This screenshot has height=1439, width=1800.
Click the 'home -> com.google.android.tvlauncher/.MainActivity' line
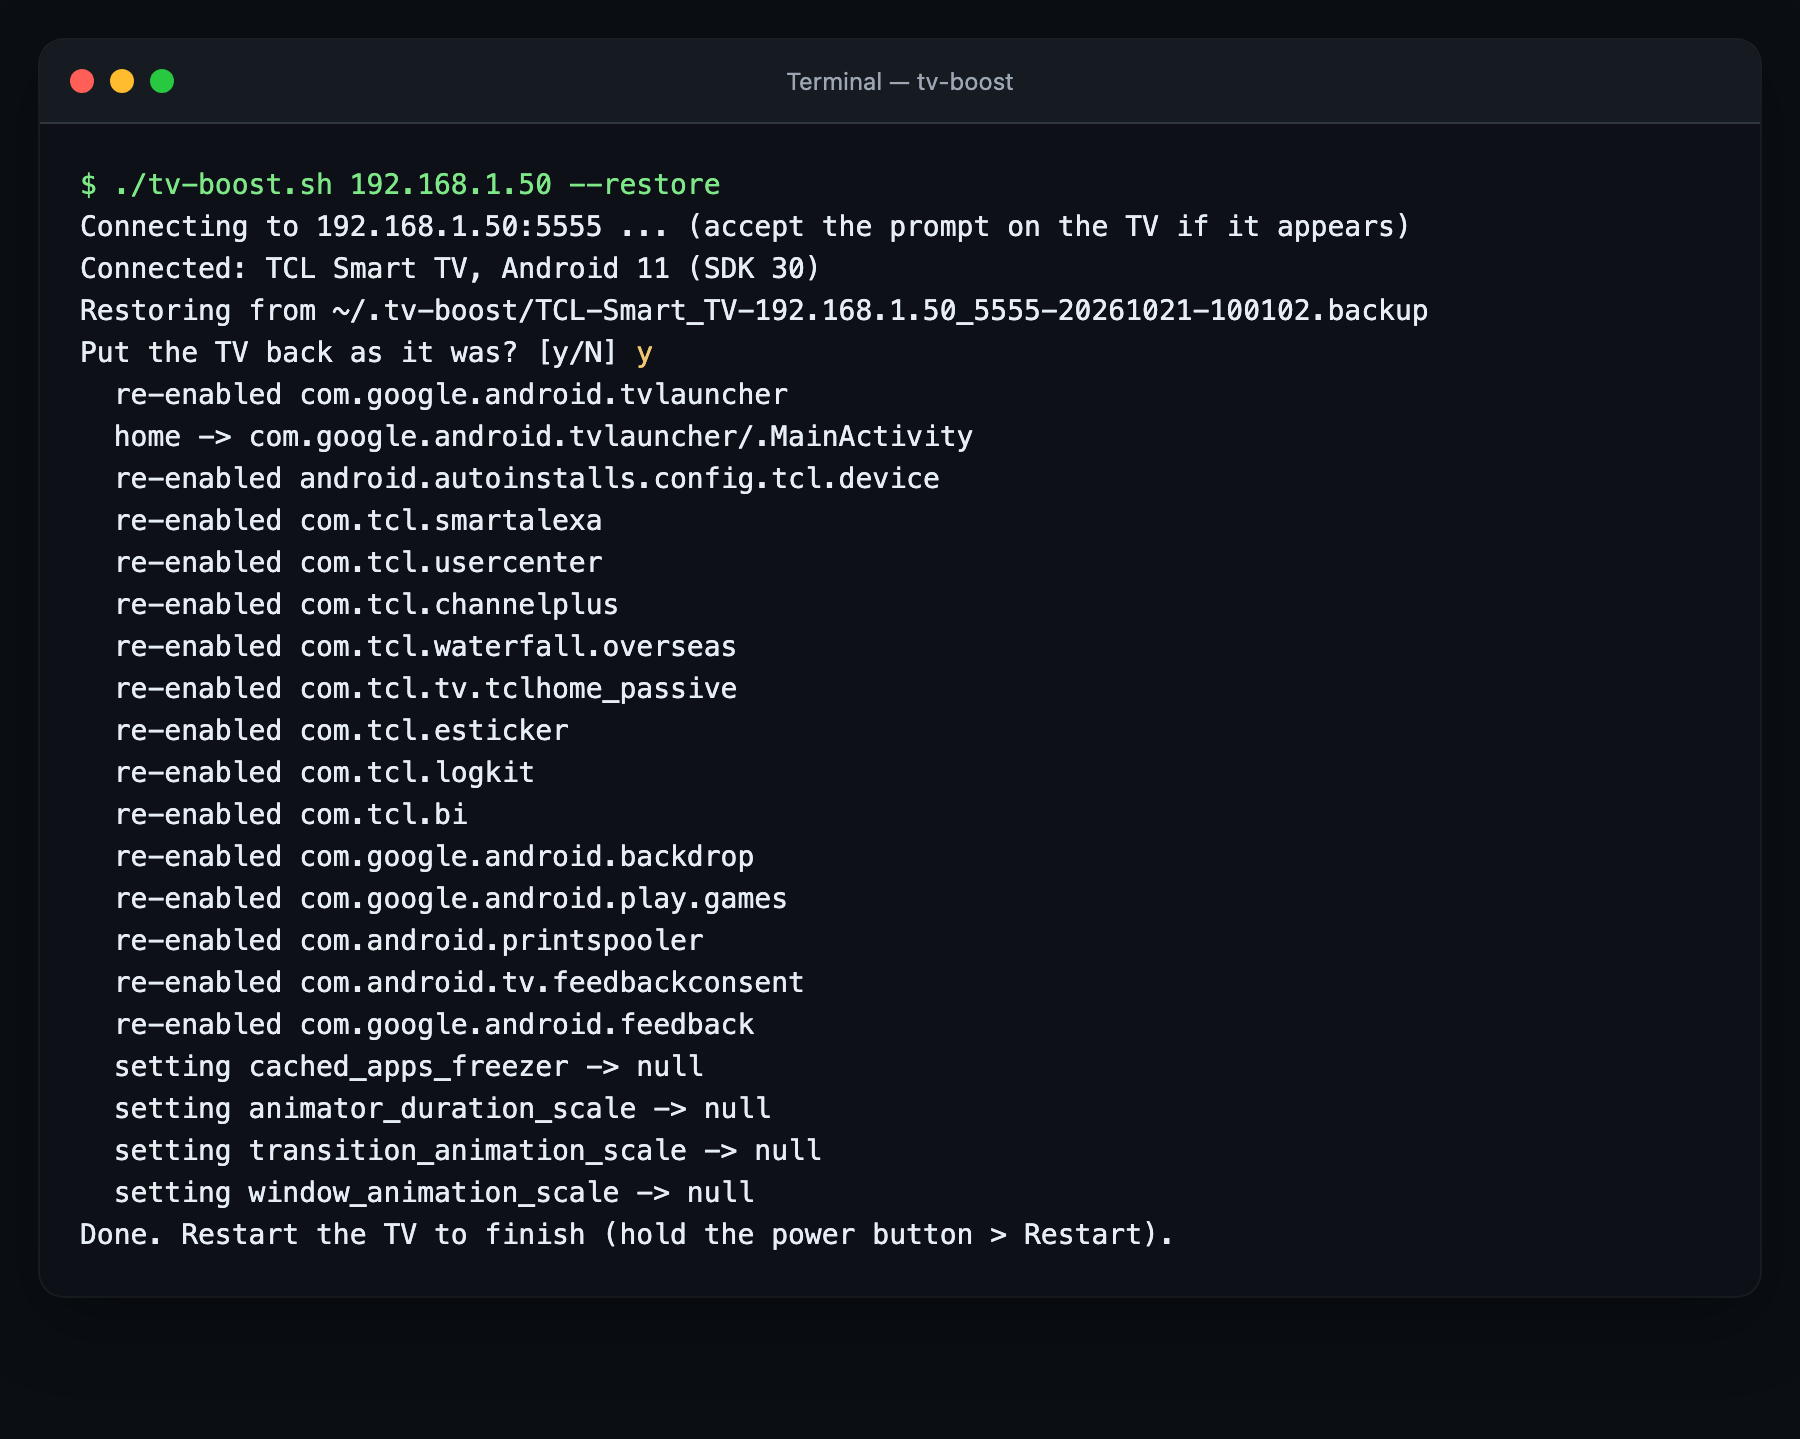[x=543, y=437]
